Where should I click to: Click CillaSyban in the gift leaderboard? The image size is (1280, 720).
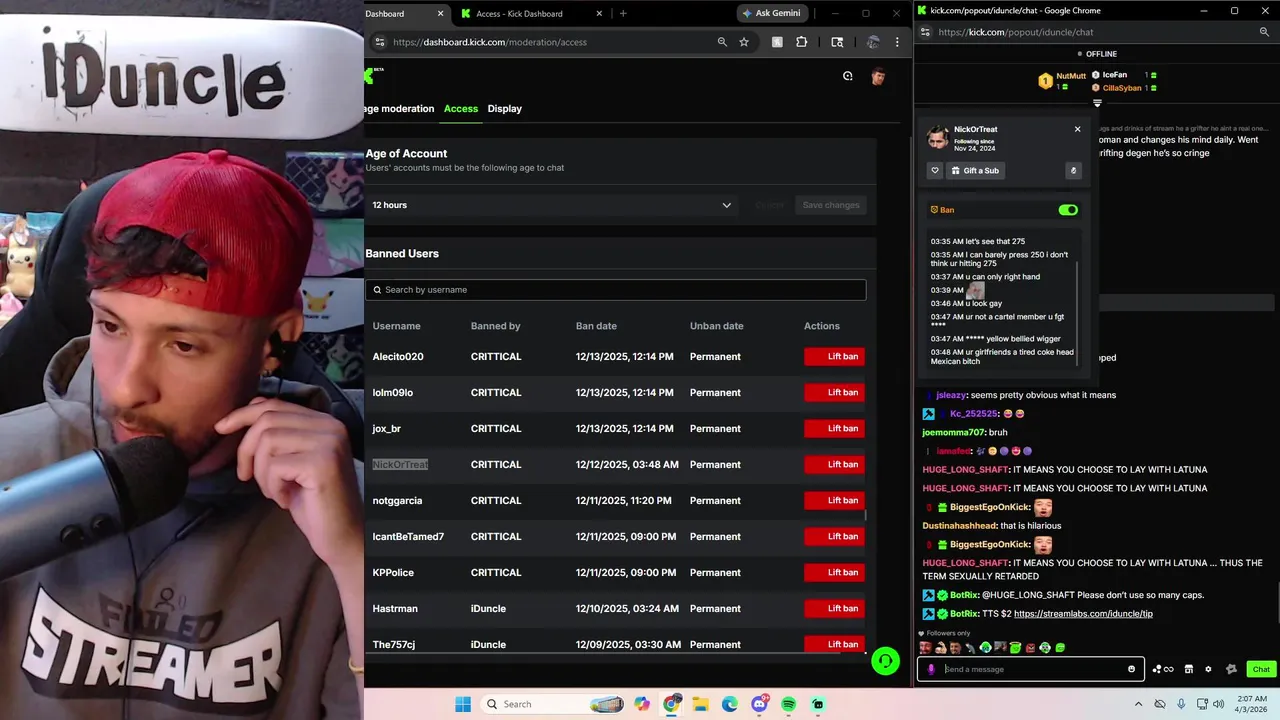(x=1122, y=88)
